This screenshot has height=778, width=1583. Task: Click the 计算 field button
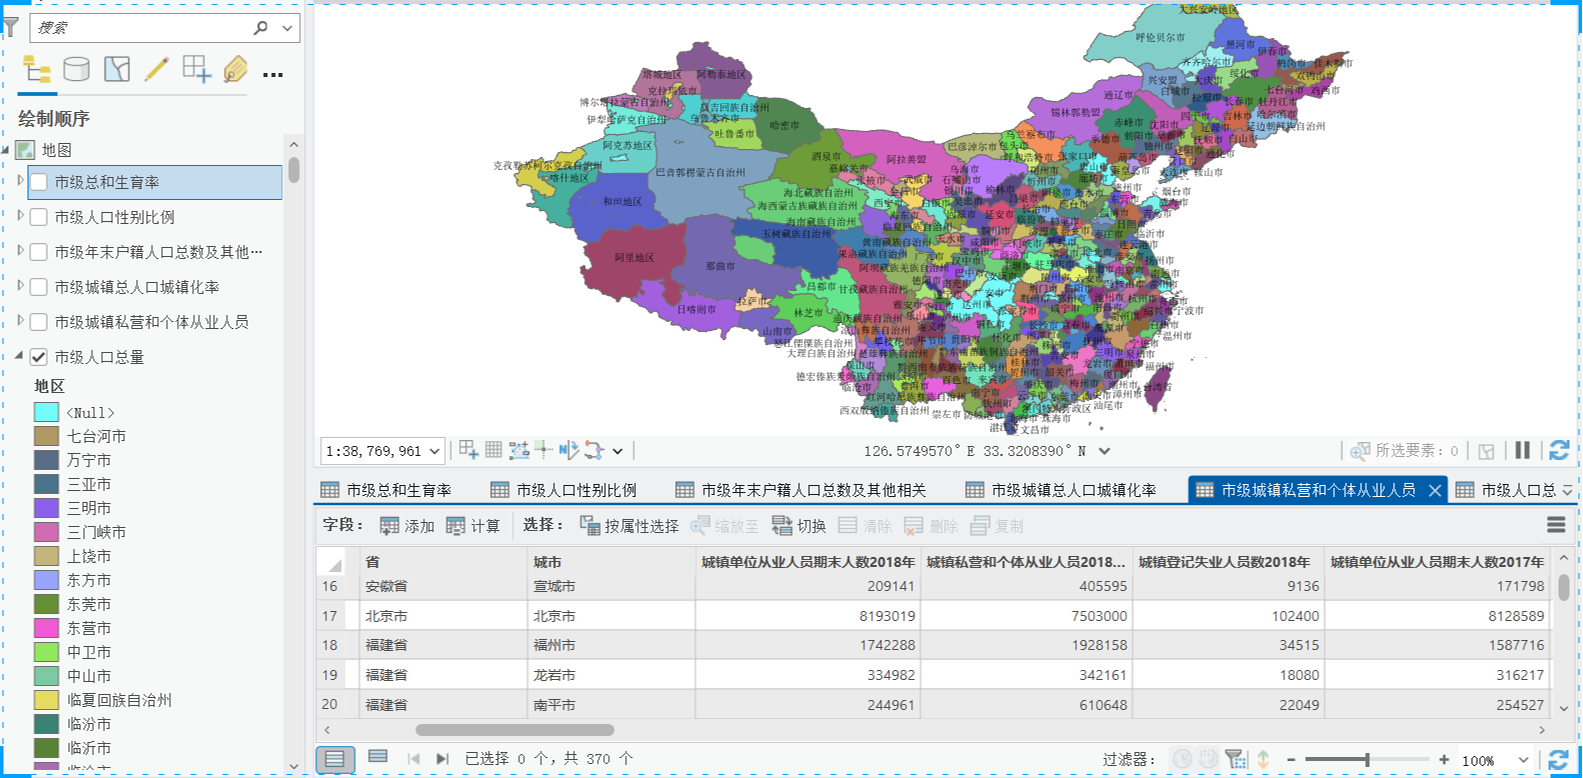click(473, 526)
